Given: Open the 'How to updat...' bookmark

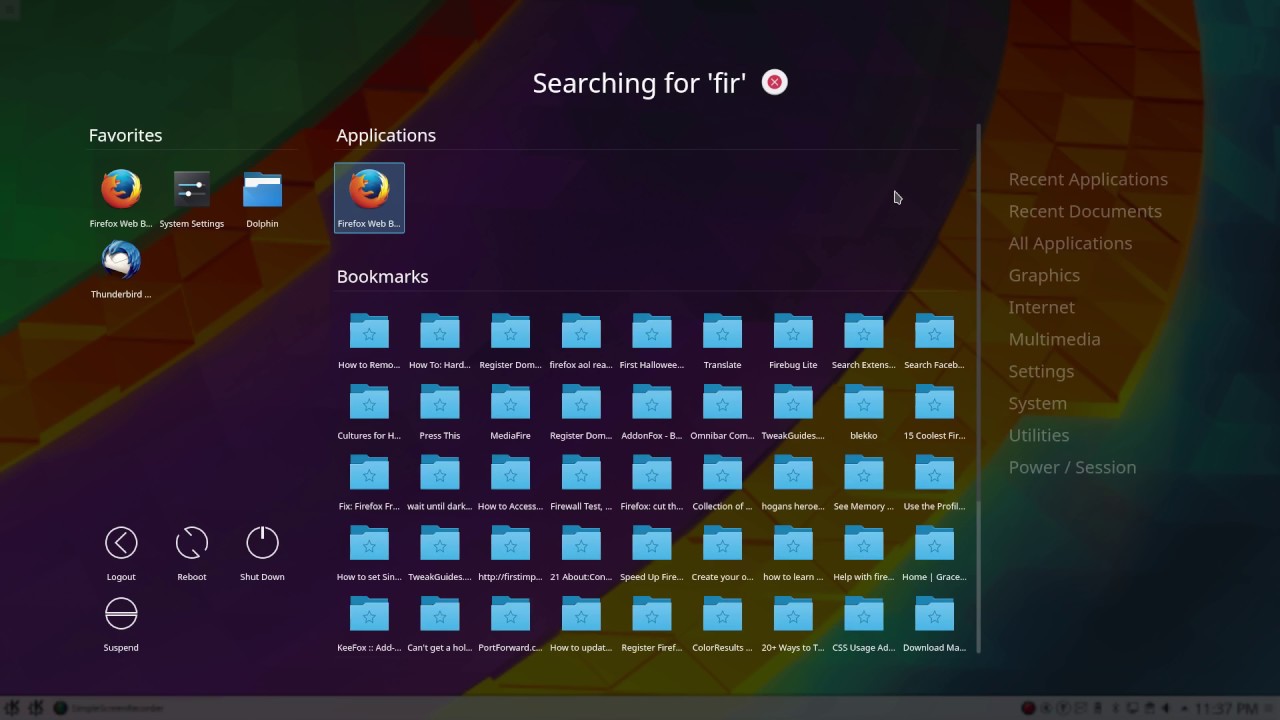Looking at the screenshot, I should (x=581, y=624).
